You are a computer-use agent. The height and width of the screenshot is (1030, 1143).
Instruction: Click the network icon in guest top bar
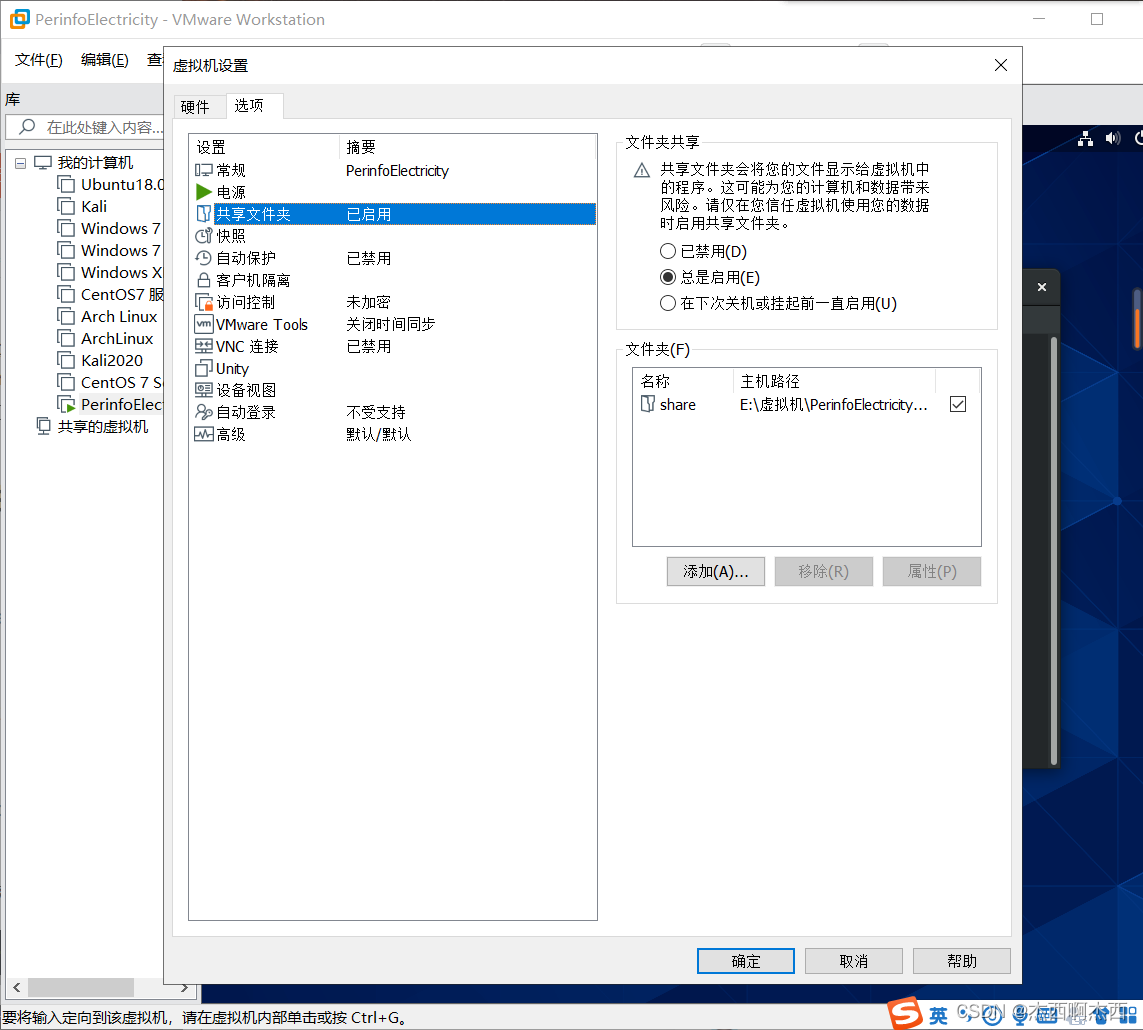(x=1085, y=138)
